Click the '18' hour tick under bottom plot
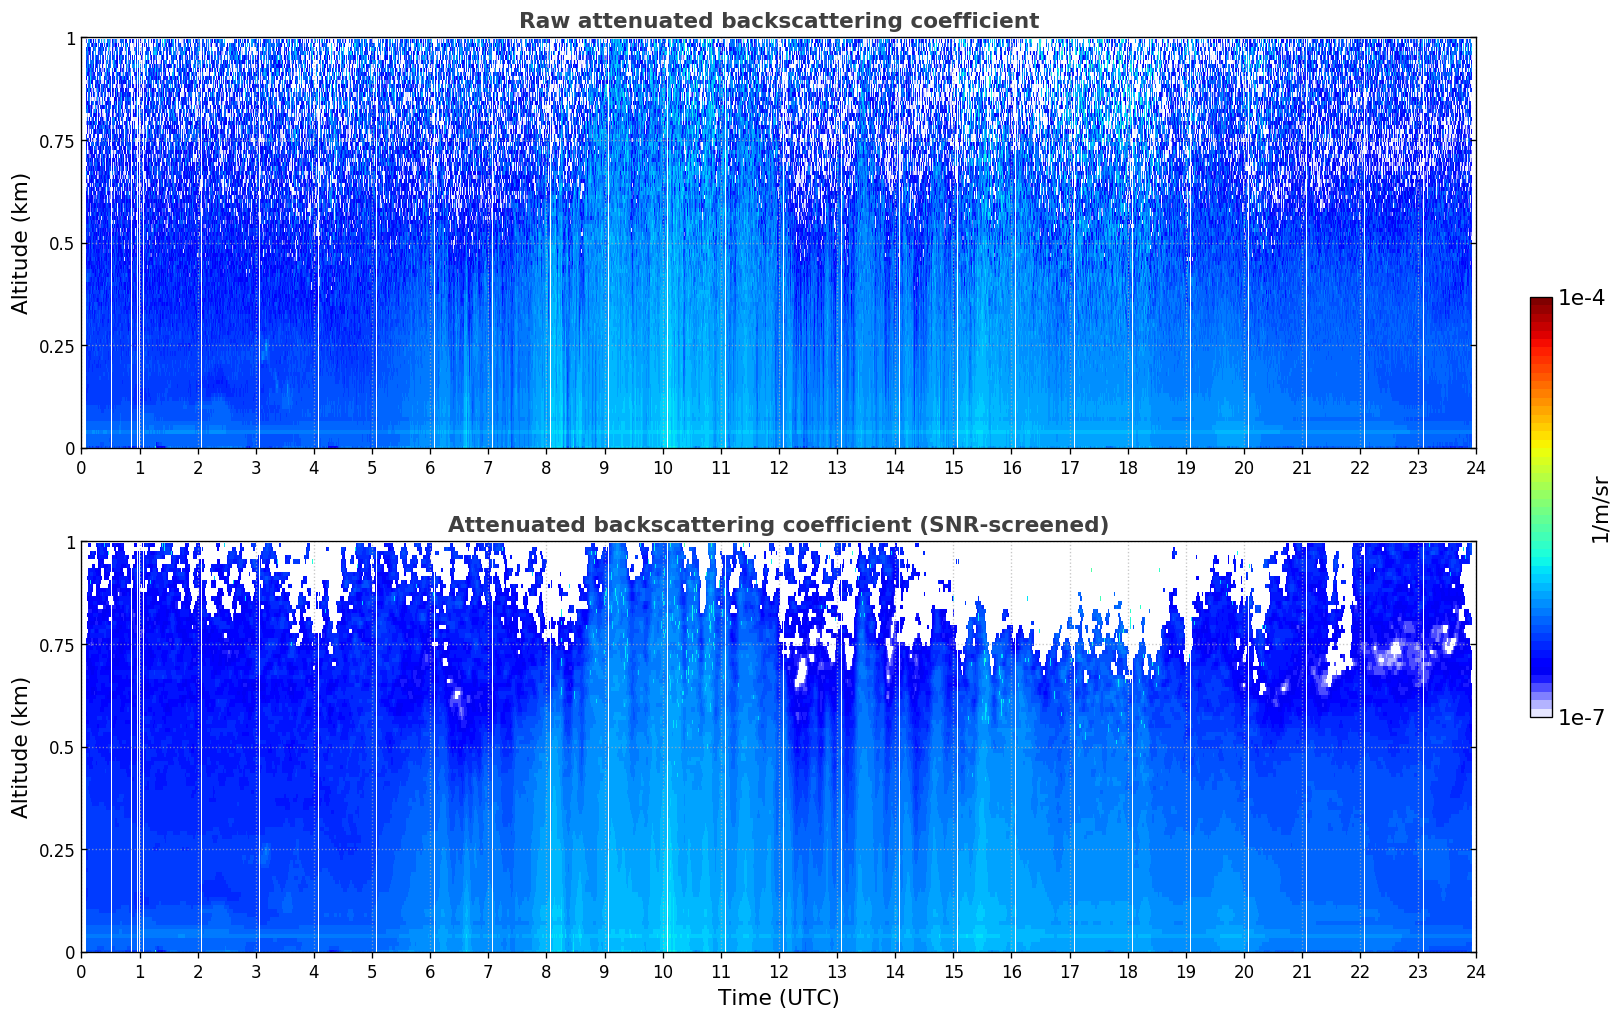Image resolution: width=1621 pixels, height=1020 pixels. tap(1127, 971)
